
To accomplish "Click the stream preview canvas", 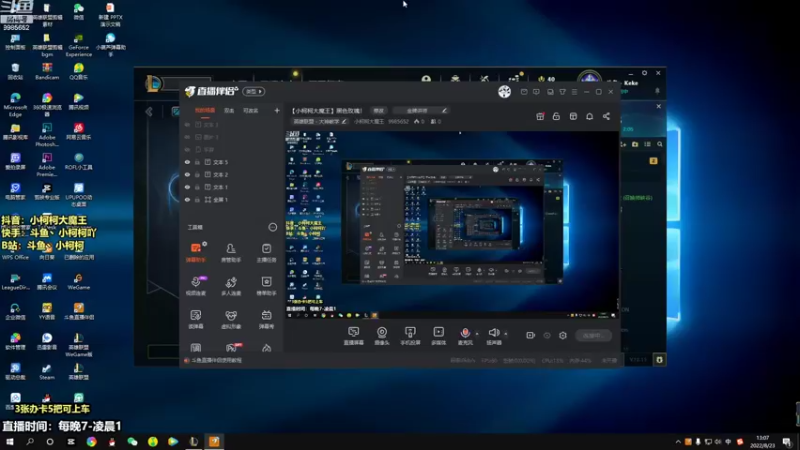I will (452, 224).
